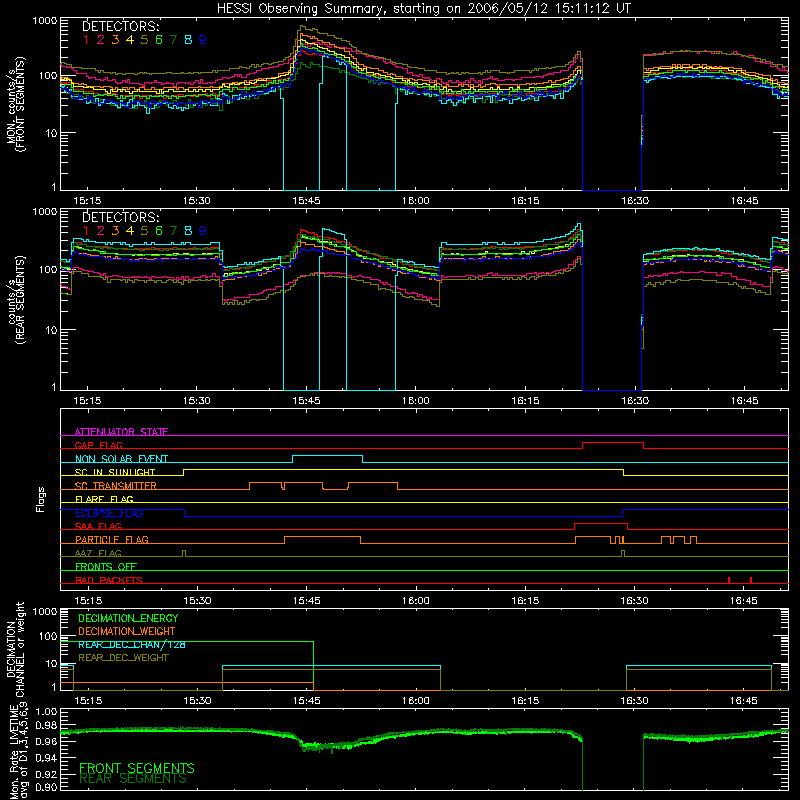Image resolution: width=800 pixels, height=800 pixels.
Task: Click the ECLIPSE_FLAG label
Action: click(109, 513)
